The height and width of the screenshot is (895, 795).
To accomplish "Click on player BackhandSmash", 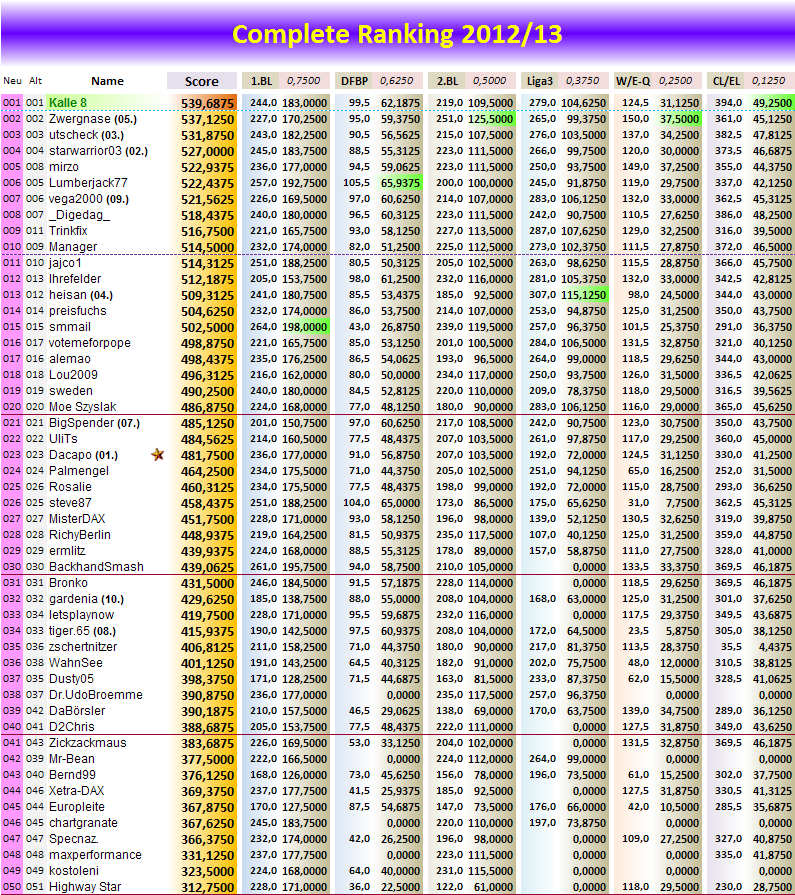I will [96, 566].
